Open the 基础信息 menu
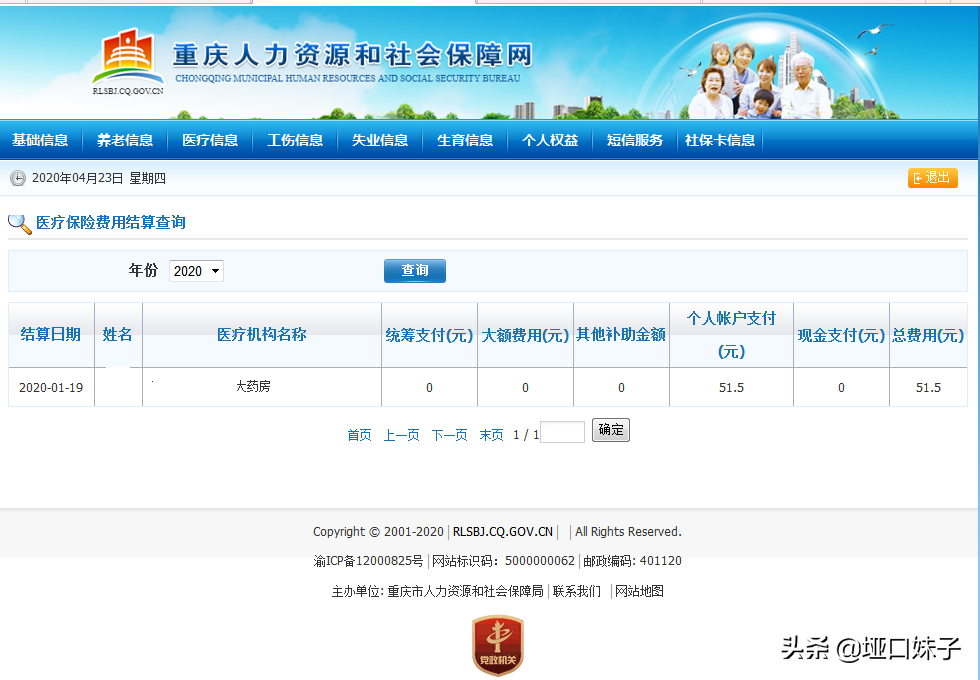Image resolution: width=980 pixels, height=680 pixels. (40, 141)
